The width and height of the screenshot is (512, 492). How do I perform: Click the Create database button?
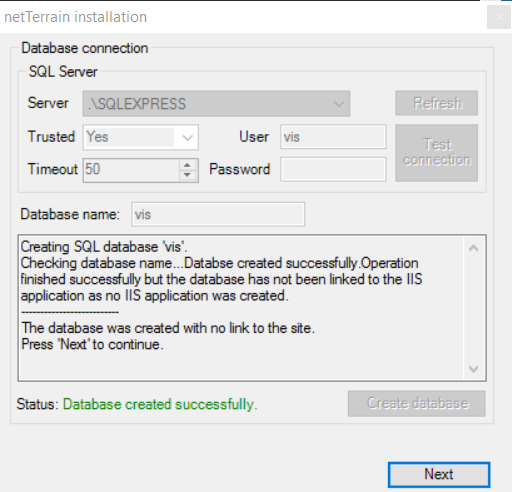[x=417, y=404]
